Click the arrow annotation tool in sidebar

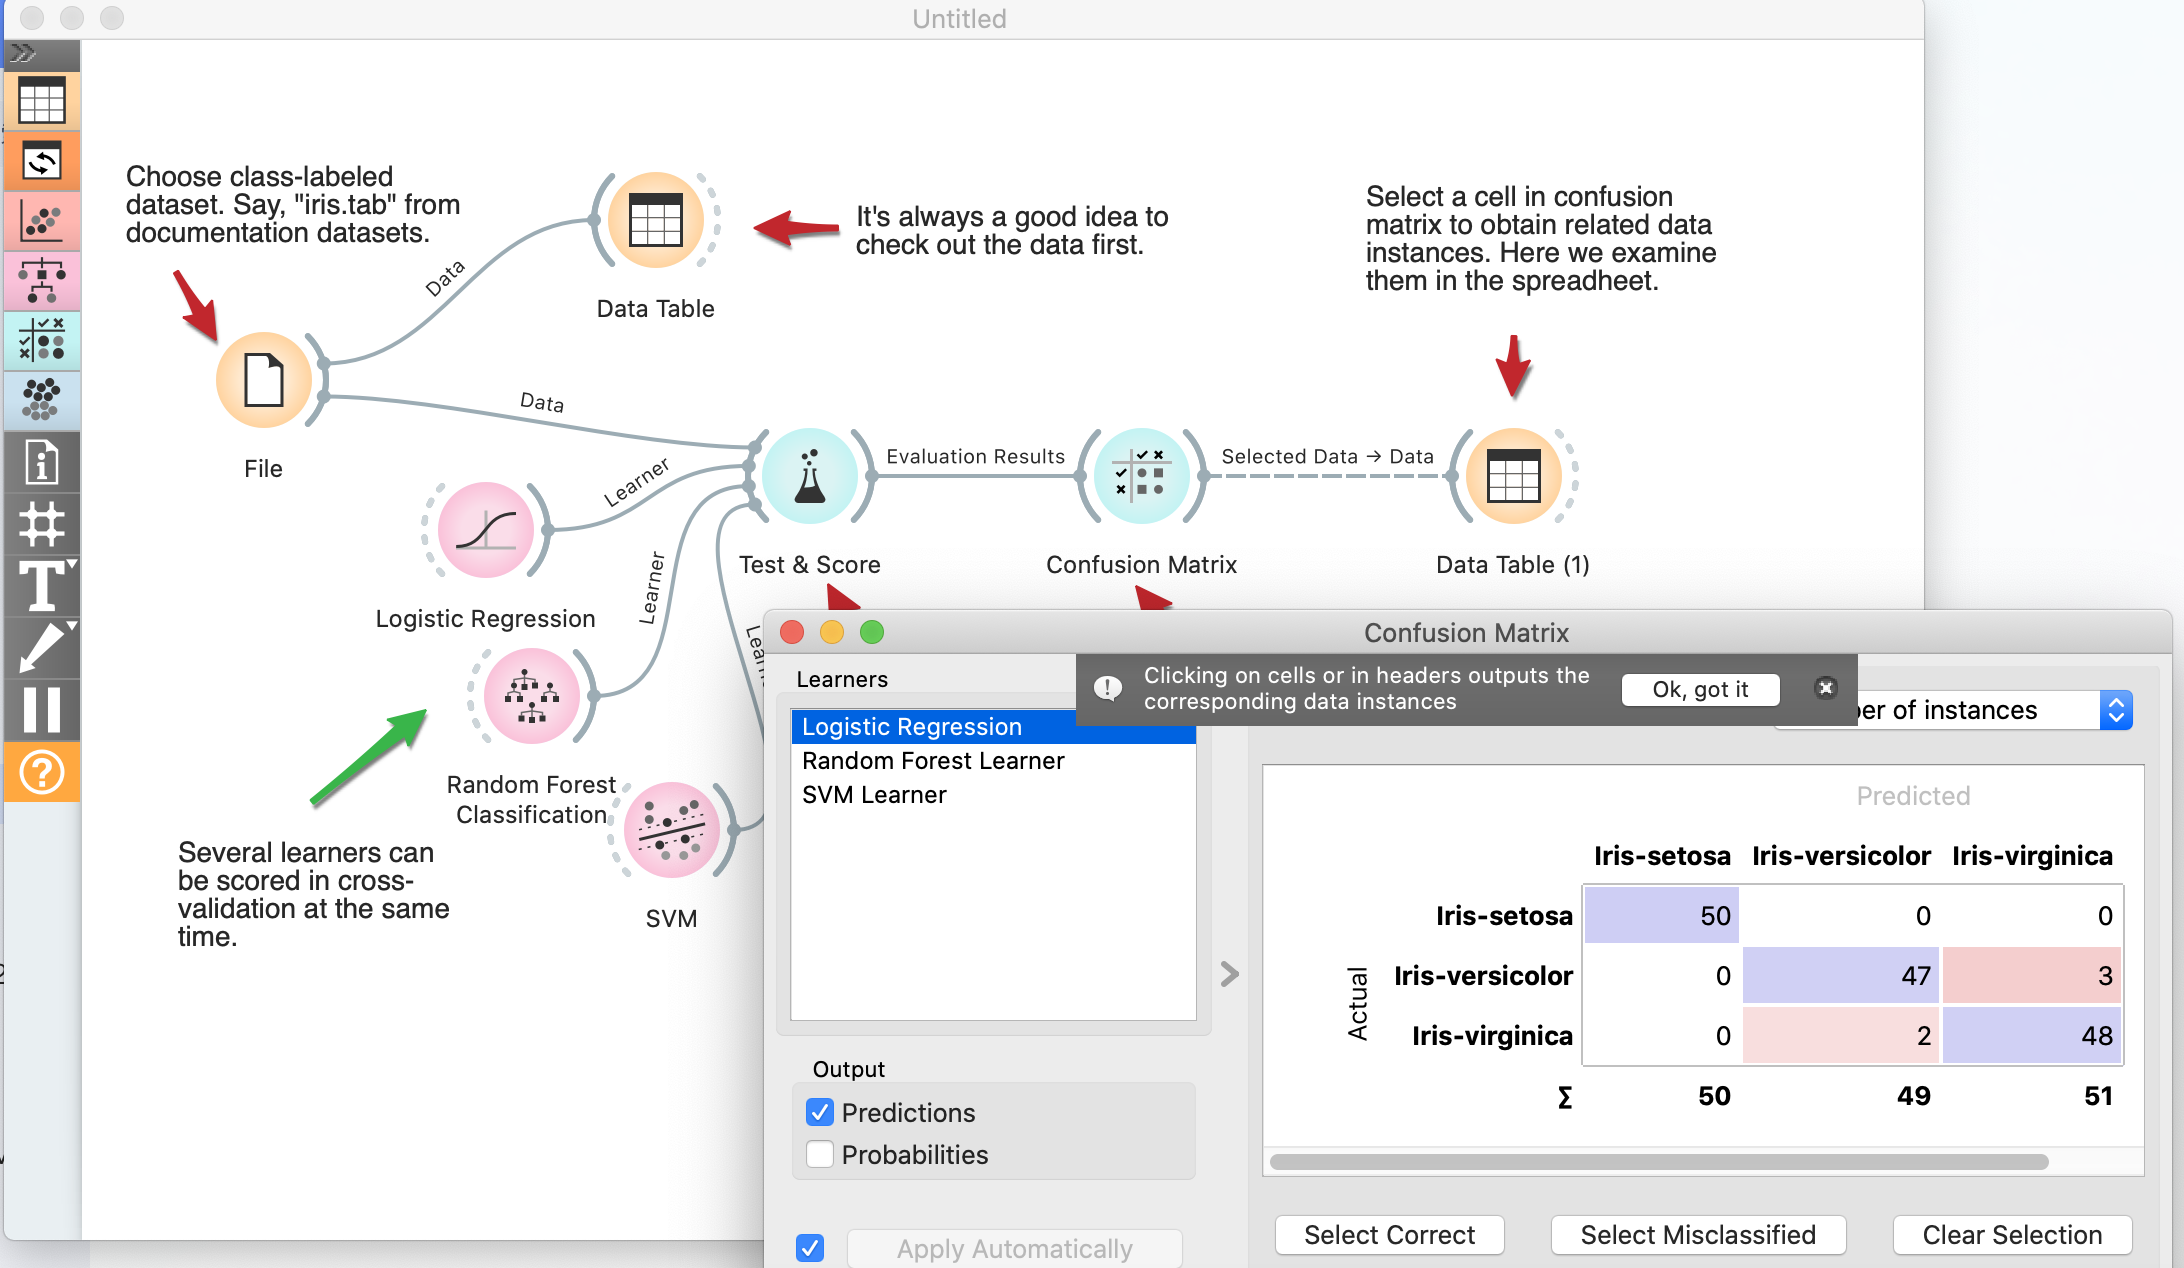pos(42,647)
